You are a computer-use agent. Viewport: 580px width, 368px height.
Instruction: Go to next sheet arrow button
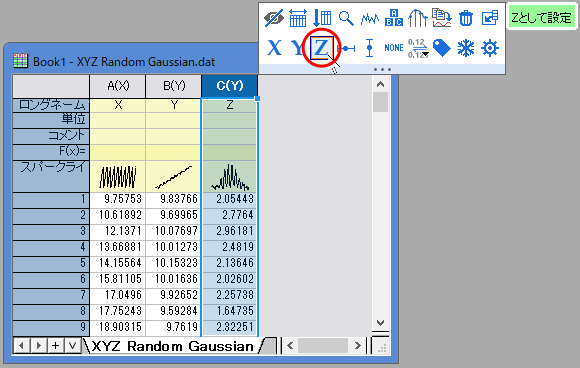(38, 346)
